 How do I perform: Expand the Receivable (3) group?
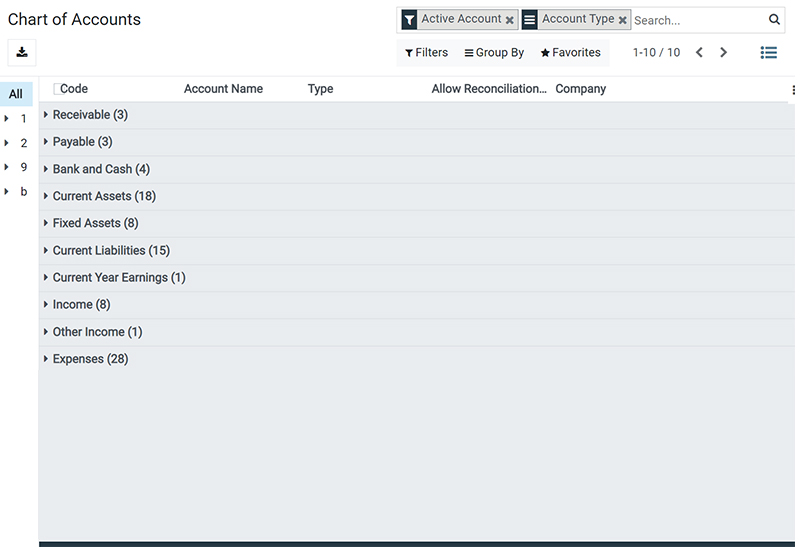pos(89,115)
